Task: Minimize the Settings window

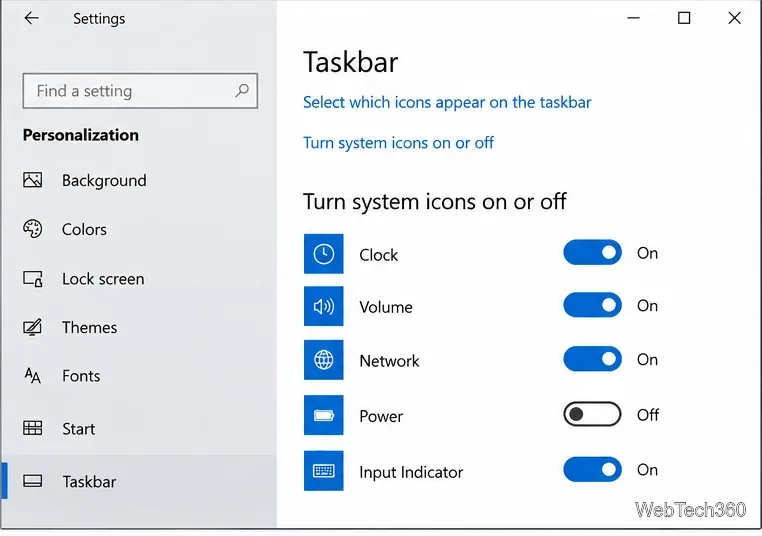Action: click(x=634, y=18)
